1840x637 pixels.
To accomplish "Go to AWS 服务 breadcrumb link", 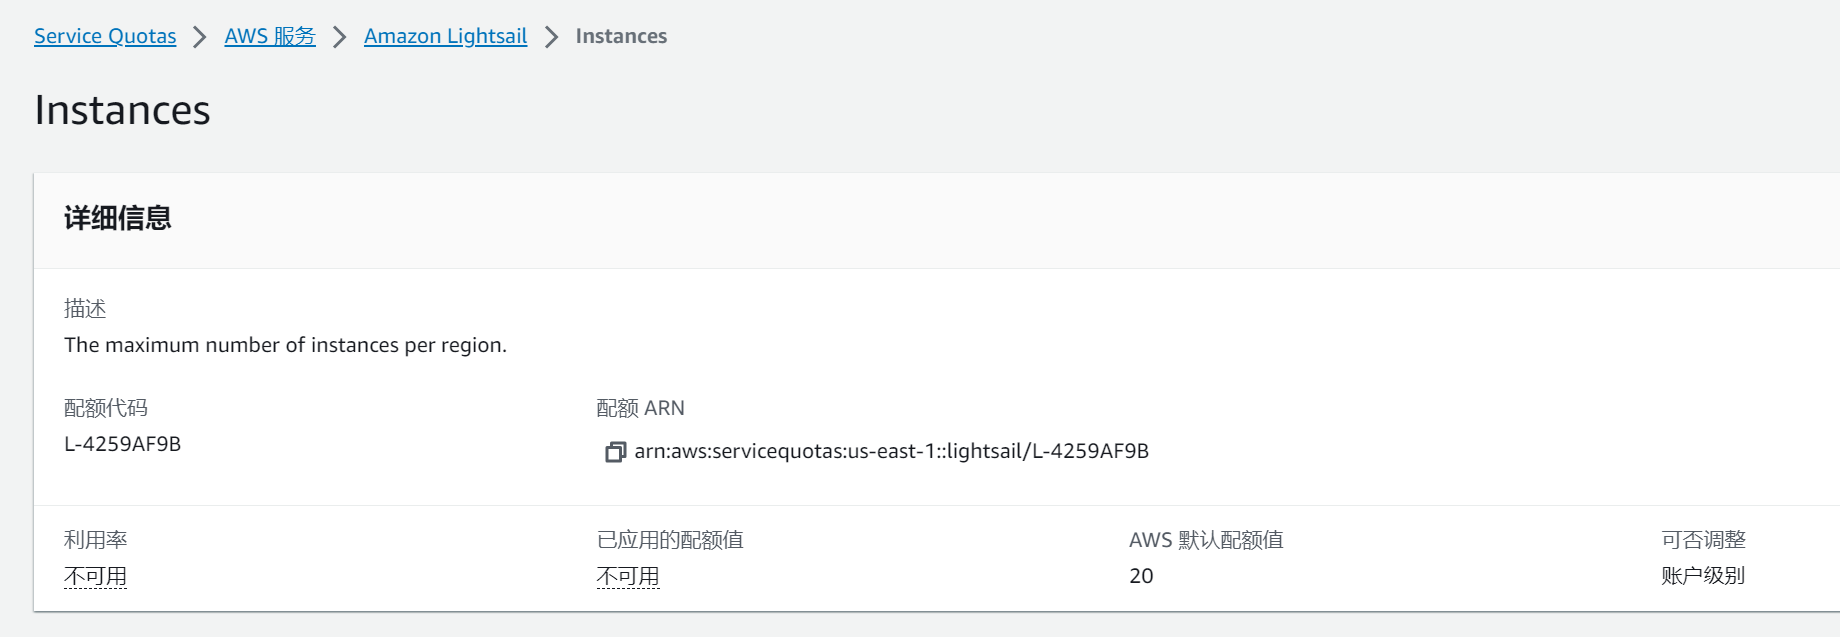I will 270,36.
